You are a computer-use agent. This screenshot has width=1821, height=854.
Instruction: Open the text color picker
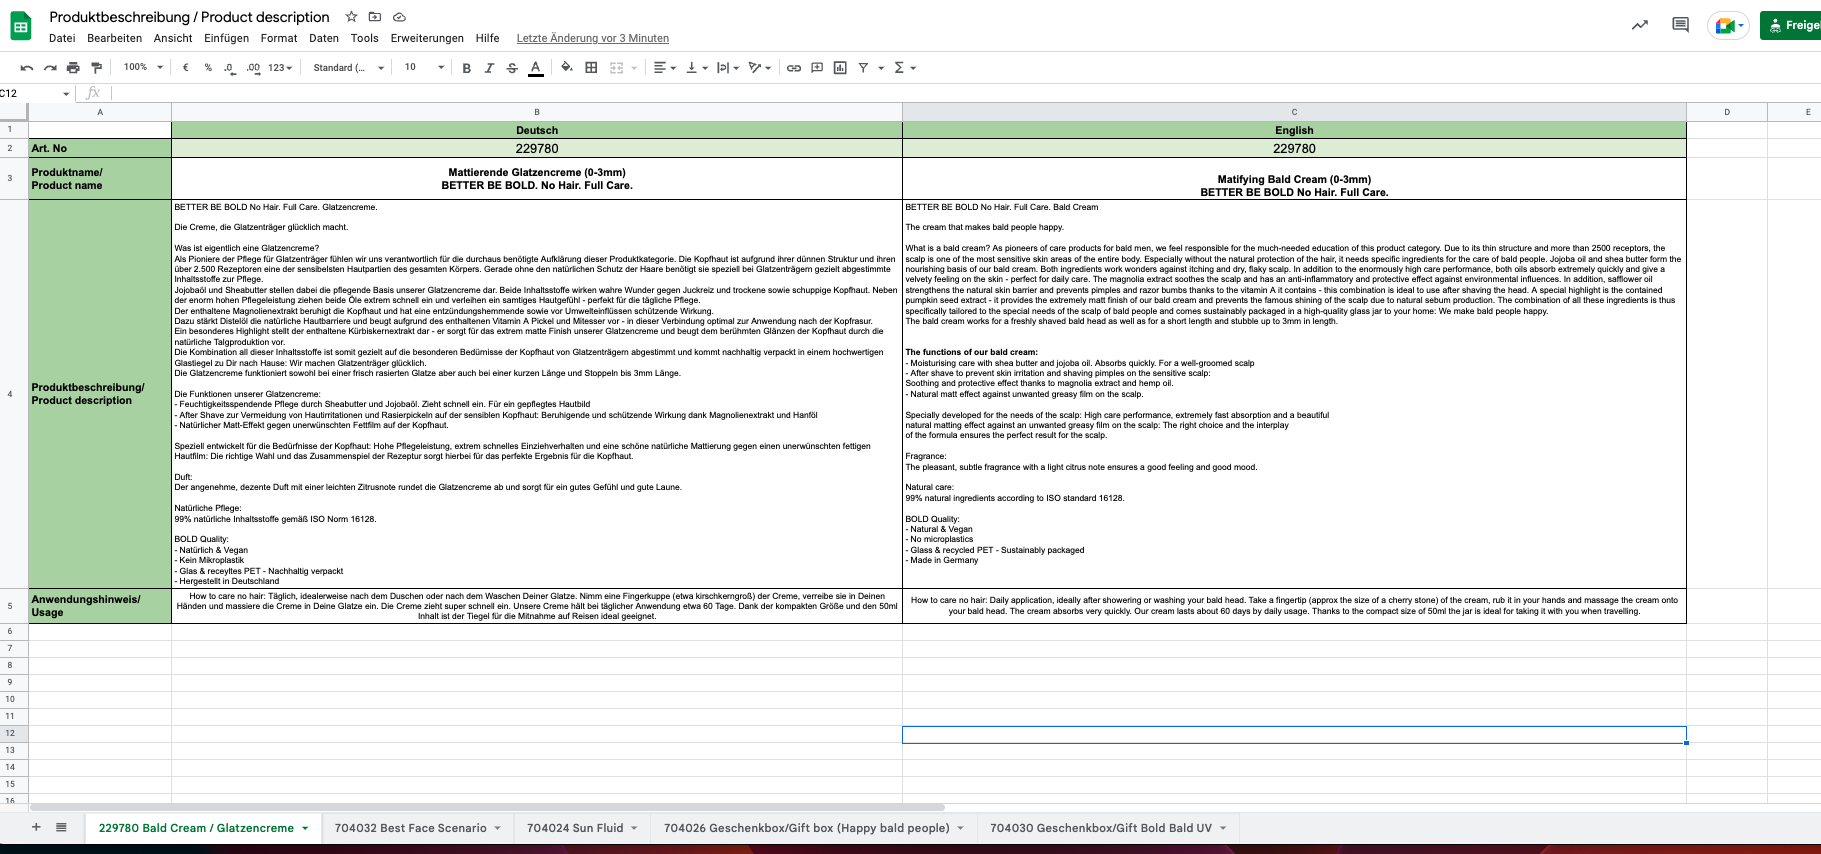[536, 68]
